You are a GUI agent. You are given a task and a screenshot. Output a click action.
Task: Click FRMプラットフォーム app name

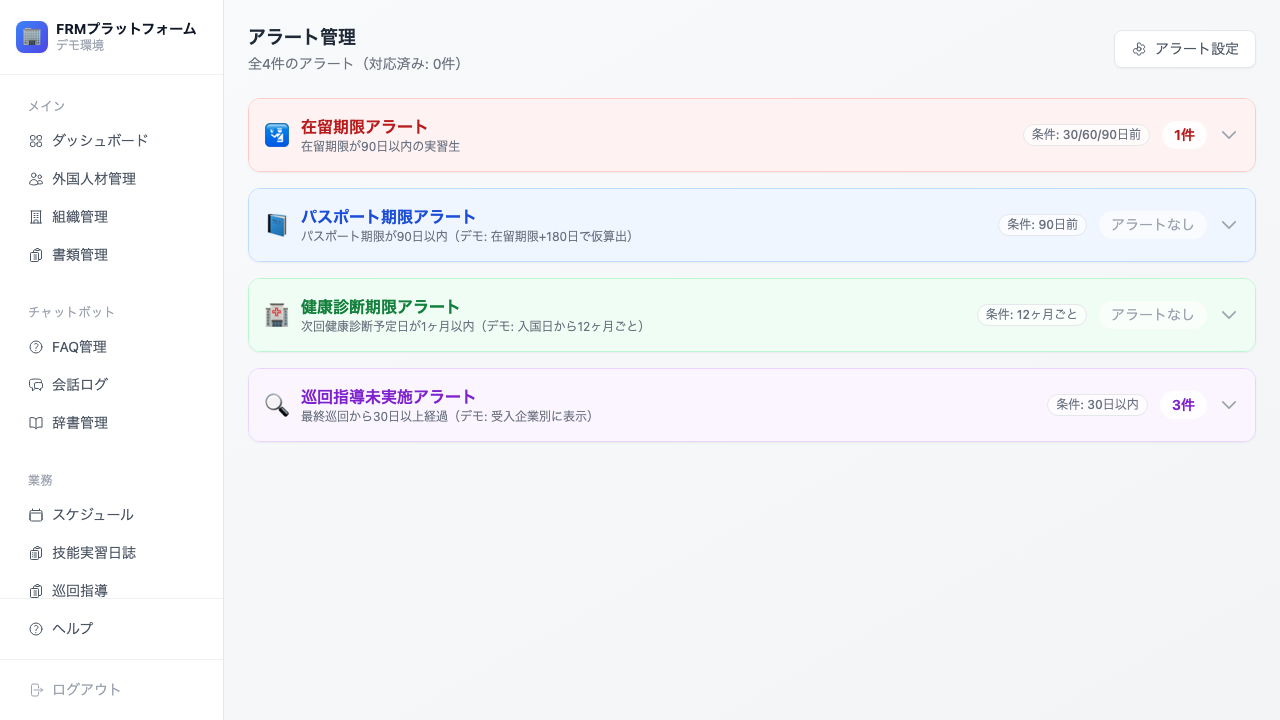click(126, 29)
